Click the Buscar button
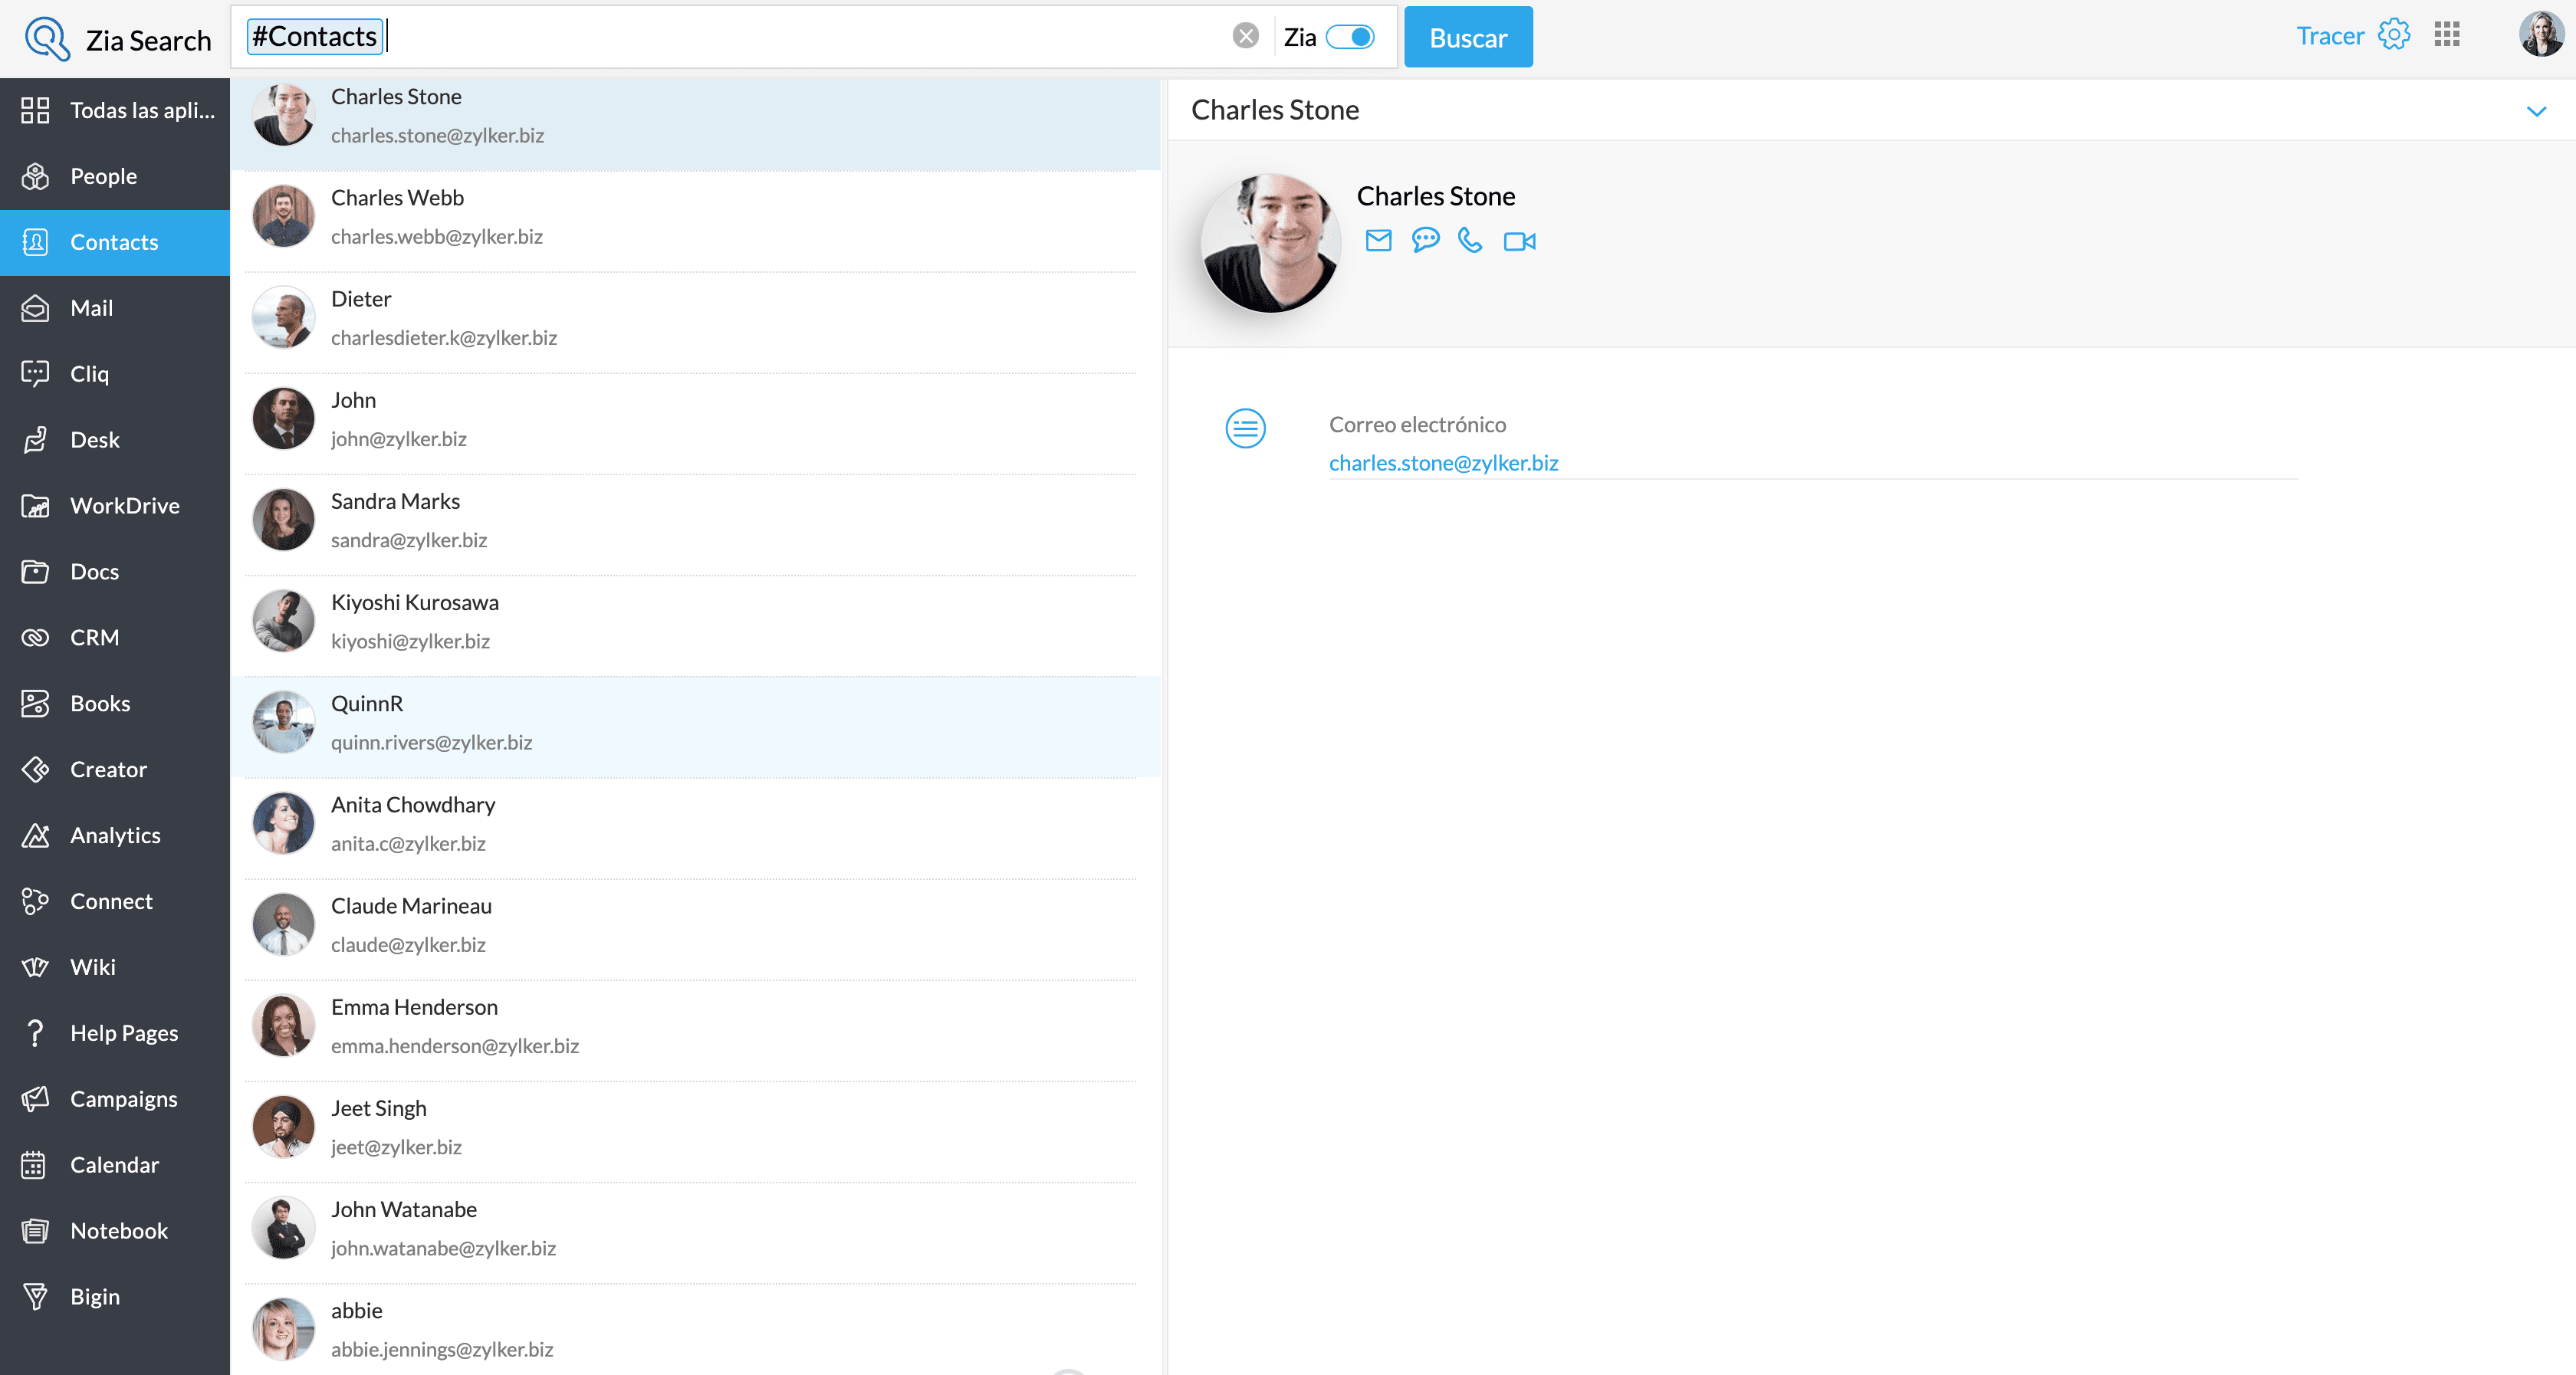Viewport: 2576px width, 1375px height. [1468, 37]
